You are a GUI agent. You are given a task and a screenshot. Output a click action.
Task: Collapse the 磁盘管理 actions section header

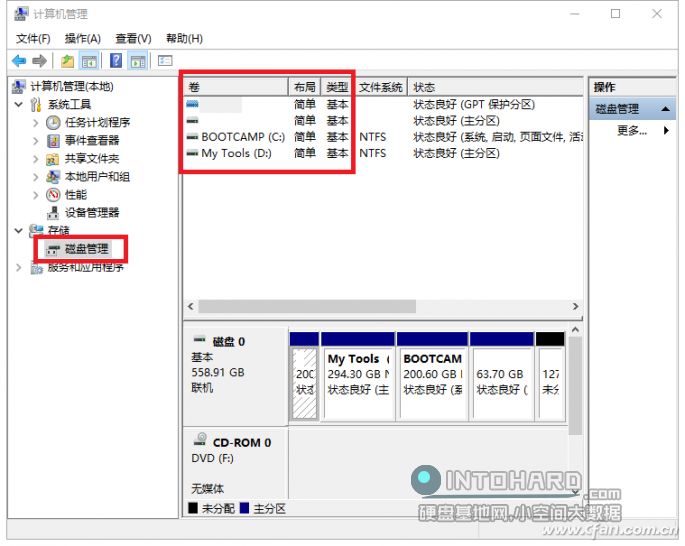660,109
